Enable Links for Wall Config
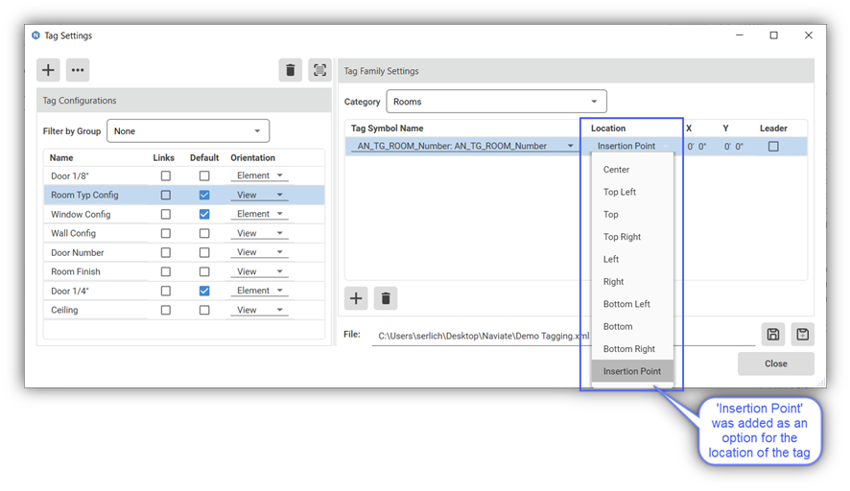This screenshot has width=850, height=491. 165,233
